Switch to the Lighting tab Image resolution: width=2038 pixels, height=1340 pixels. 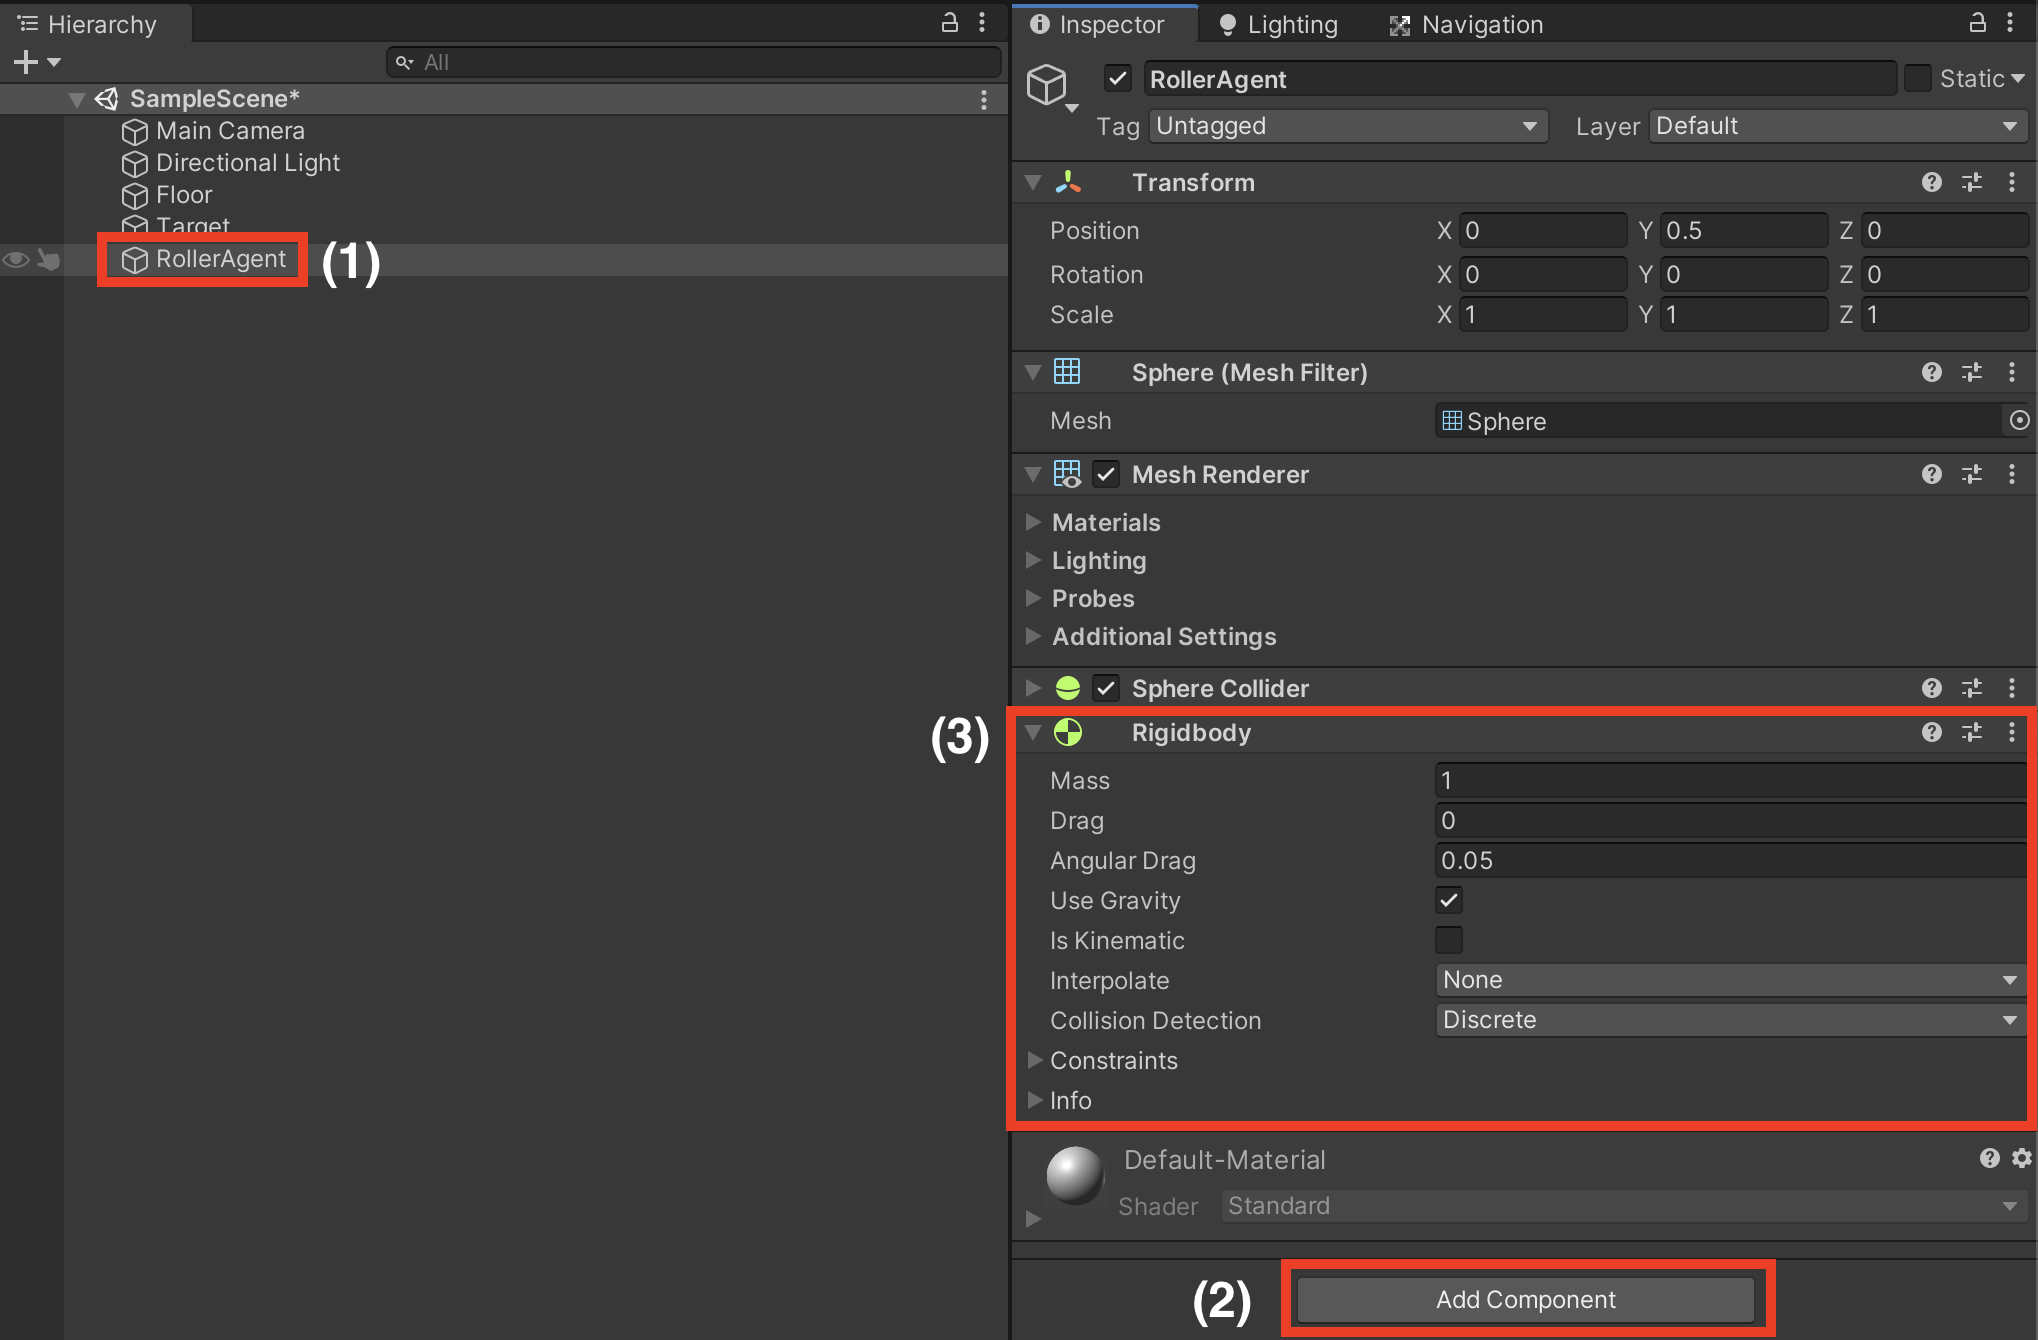(x=1279, y=25)
